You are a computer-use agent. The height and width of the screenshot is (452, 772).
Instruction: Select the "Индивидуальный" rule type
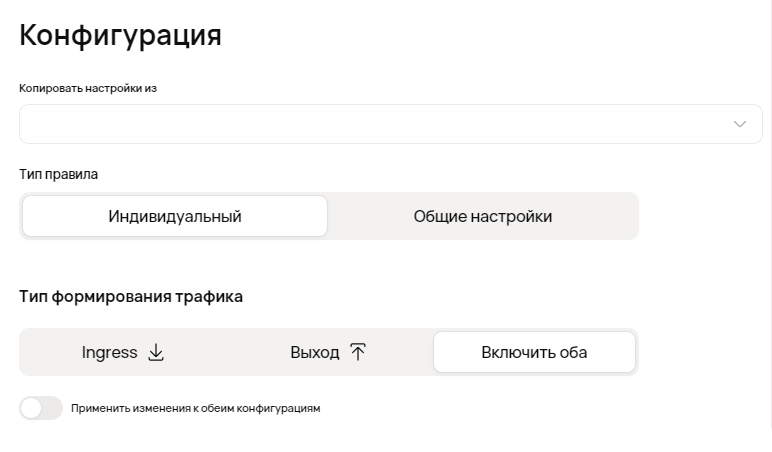pos(175,216)
